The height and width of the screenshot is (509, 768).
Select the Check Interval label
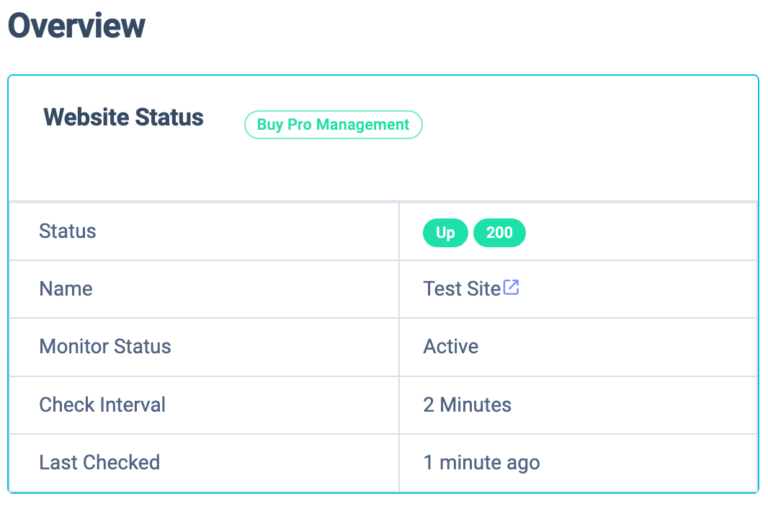pos(102,405)
